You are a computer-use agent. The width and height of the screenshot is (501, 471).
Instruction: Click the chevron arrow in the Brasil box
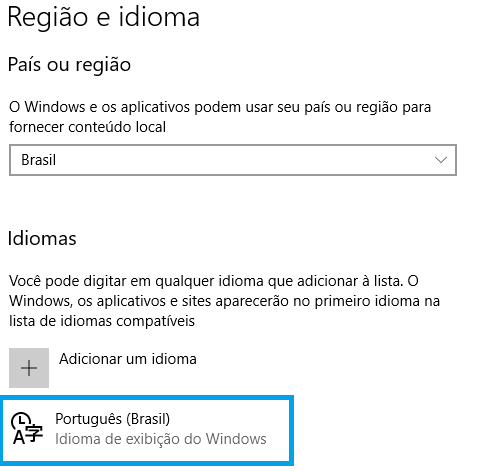441,160
